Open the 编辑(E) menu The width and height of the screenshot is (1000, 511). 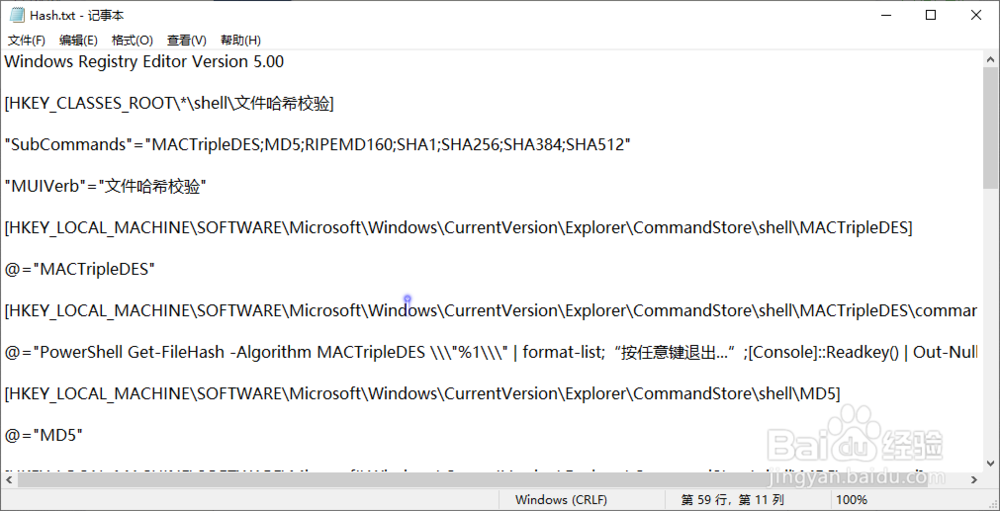click(78, 40)
